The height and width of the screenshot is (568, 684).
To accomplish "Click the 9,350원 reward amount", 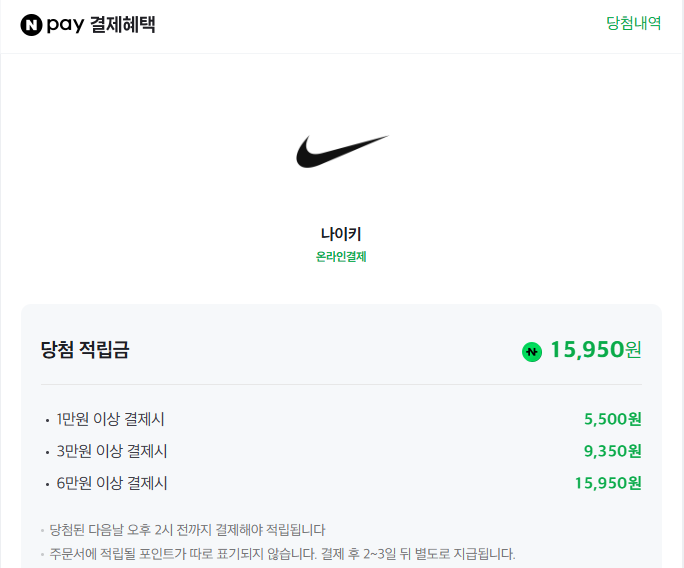I will coord(612,451).
